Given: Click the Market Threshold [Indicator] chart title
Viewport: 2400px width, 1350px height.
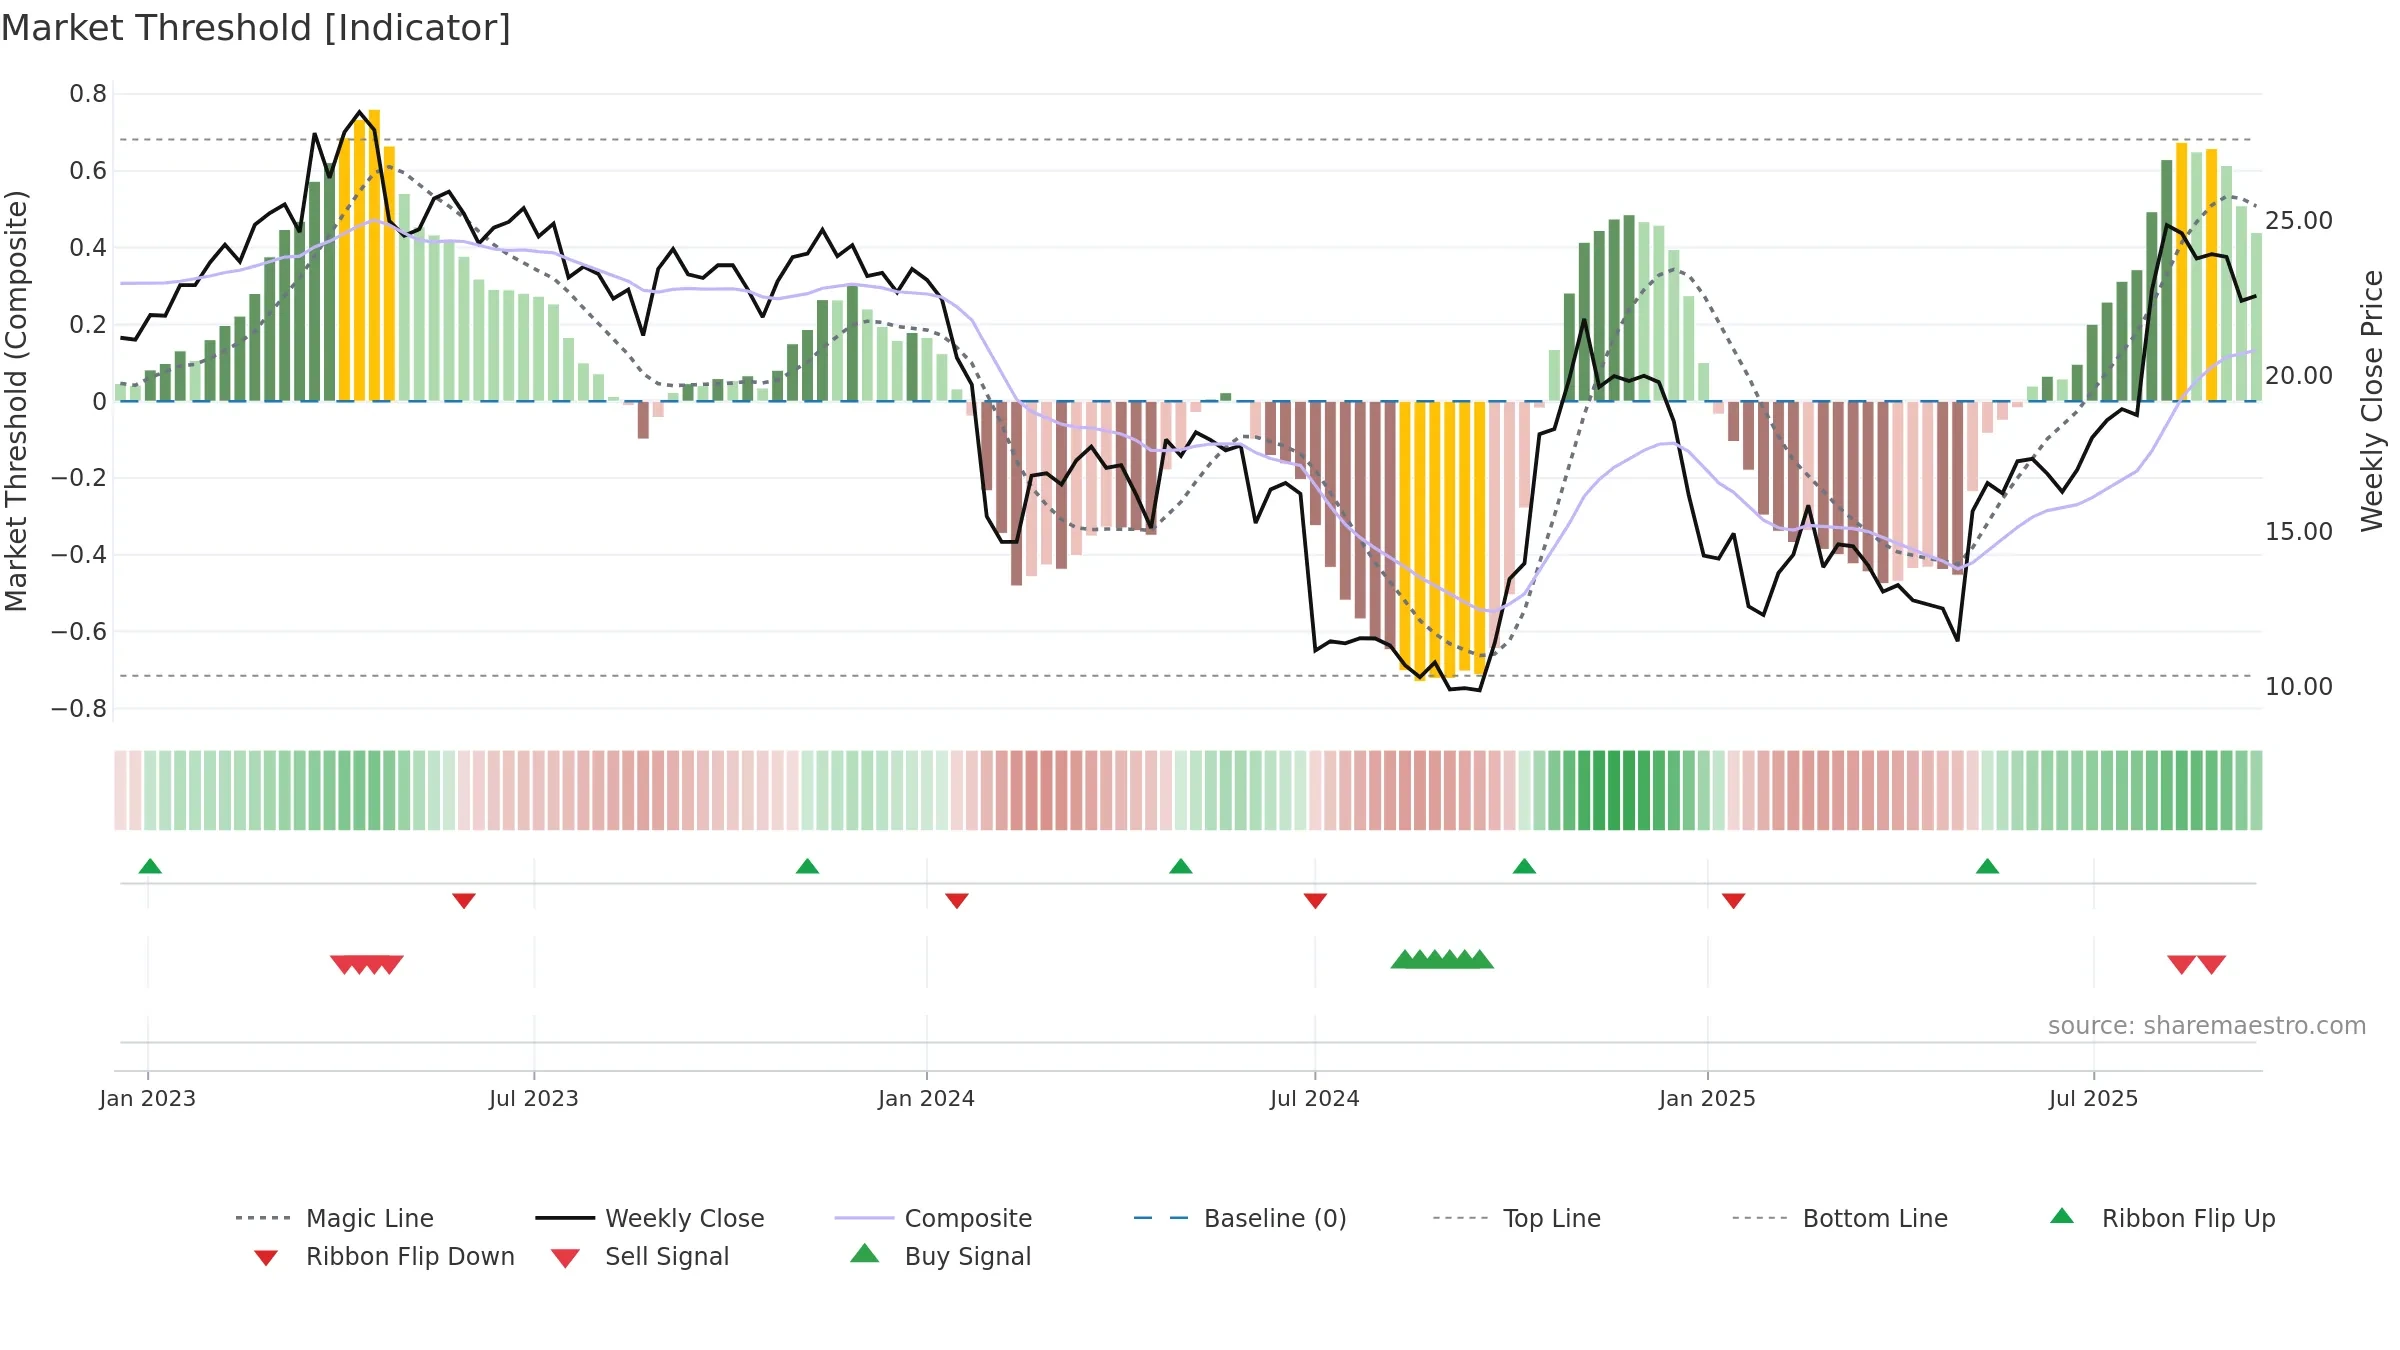Looking at the screenshot, I should [256, 28].
